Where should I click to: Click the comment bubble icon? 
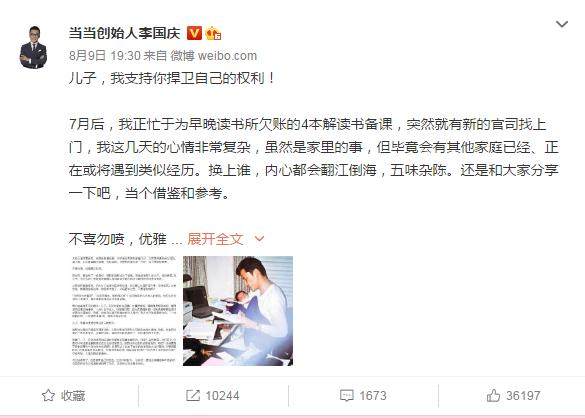(x=347, y=396)
